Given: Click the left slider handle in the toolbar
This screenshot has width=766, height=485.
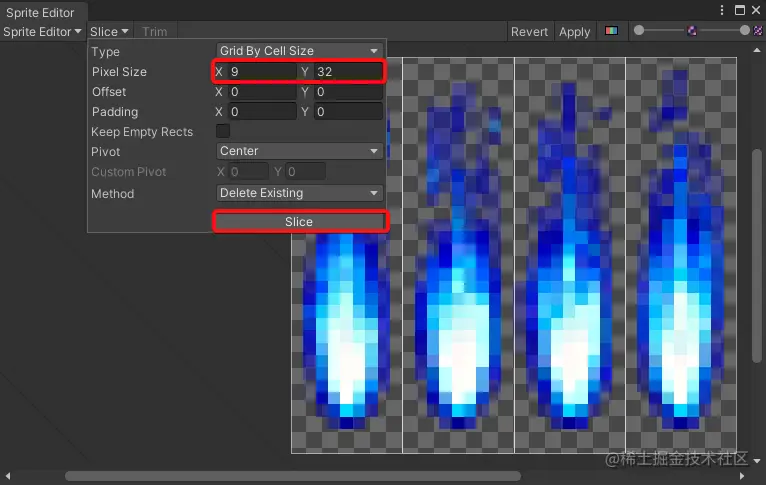Looking at the screenshot, I should click(x=638, y=30).
